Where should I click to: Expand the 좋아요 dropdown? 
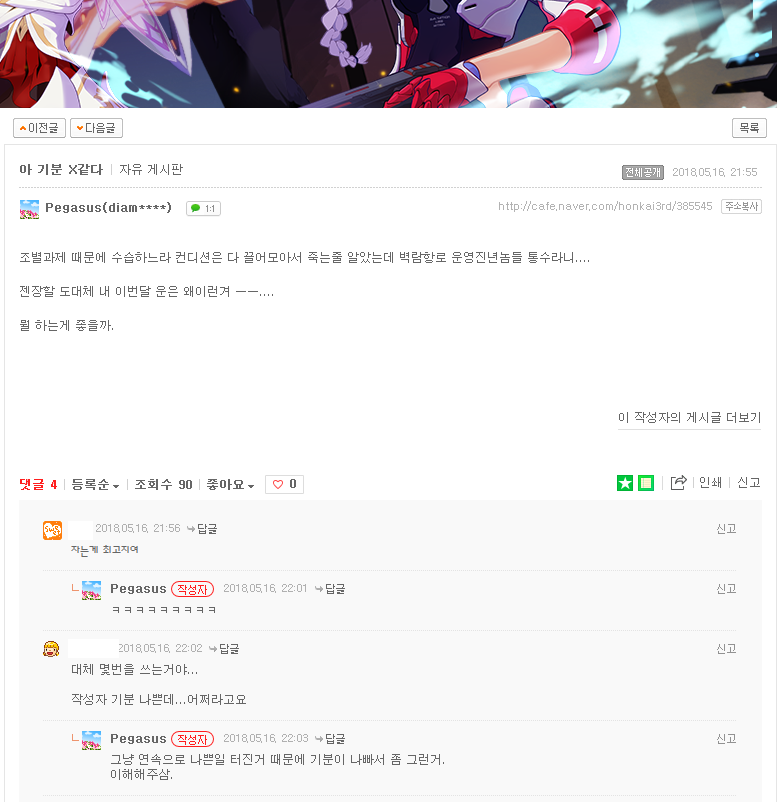pyautogui.click(x=230, y=484)
